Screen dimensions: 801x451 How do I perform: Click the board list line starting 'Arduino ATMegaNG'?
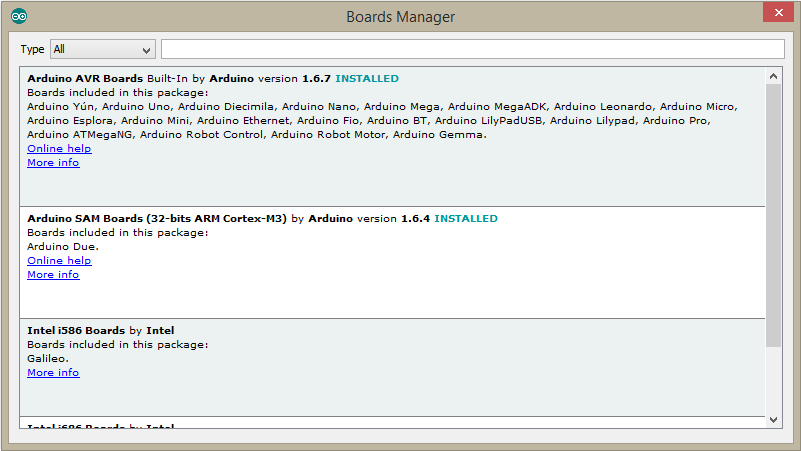pyautogui.click(x=257, y=135)
